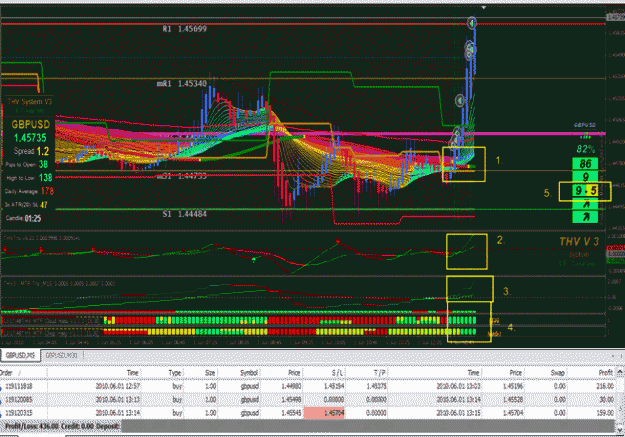Click the open price 1.45498

(x=291, y=400)
